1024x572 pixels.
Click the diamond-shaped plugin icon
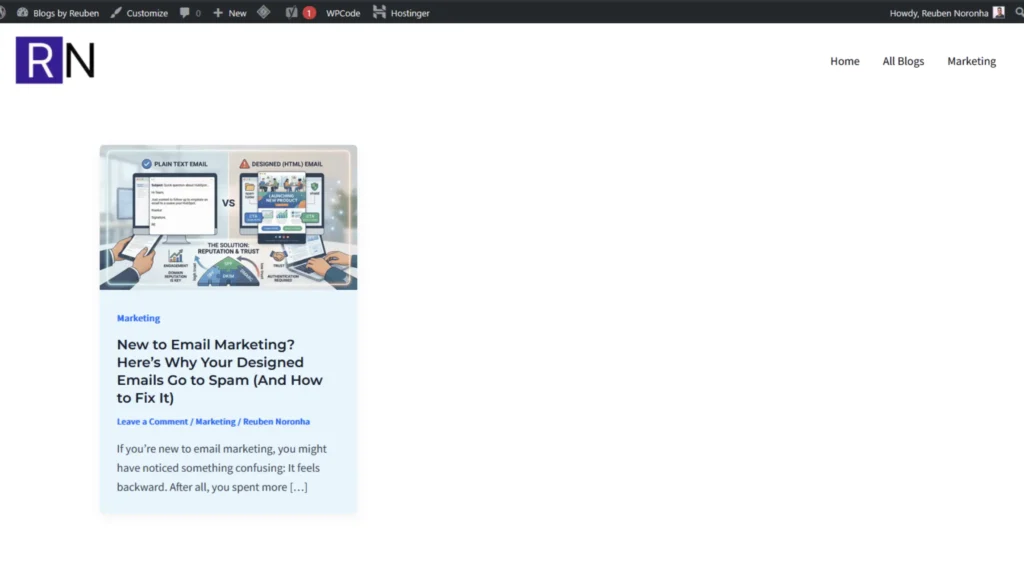click(x=264, y=12)
